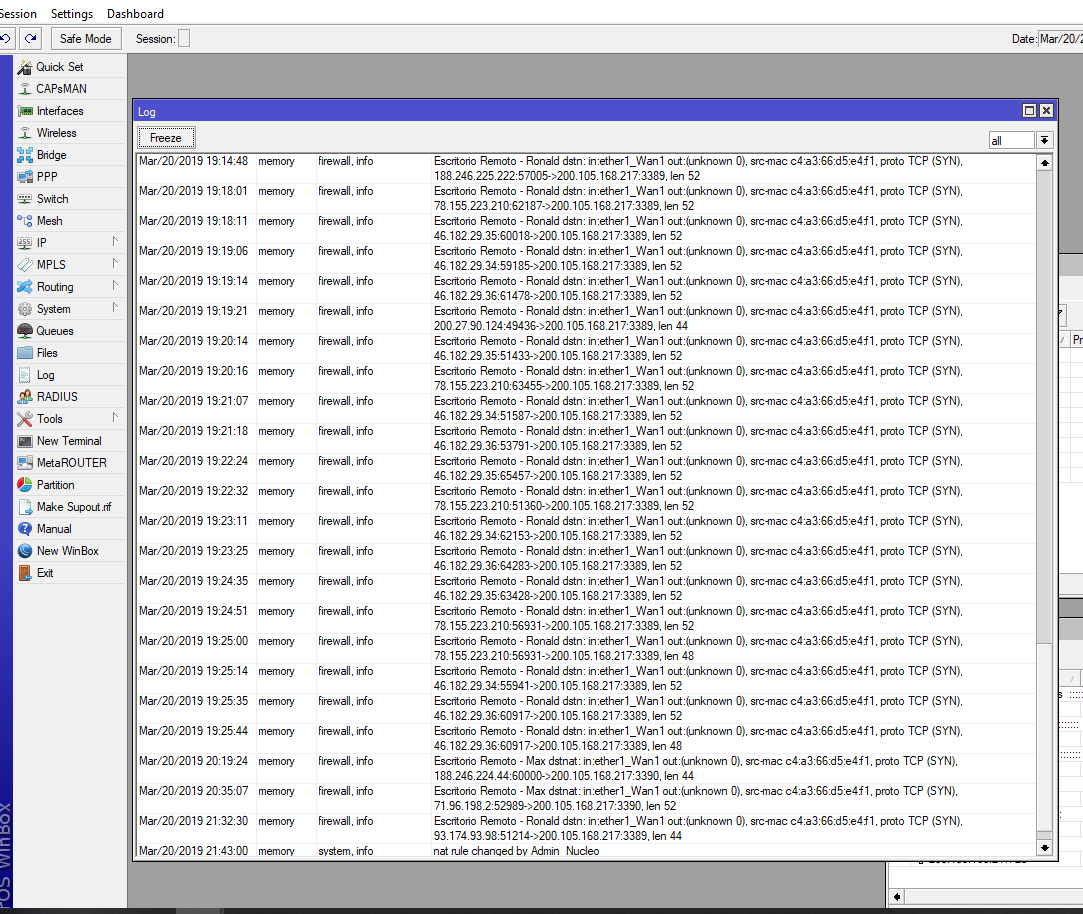Select the Bridge icon

click(x=25, y=155)
